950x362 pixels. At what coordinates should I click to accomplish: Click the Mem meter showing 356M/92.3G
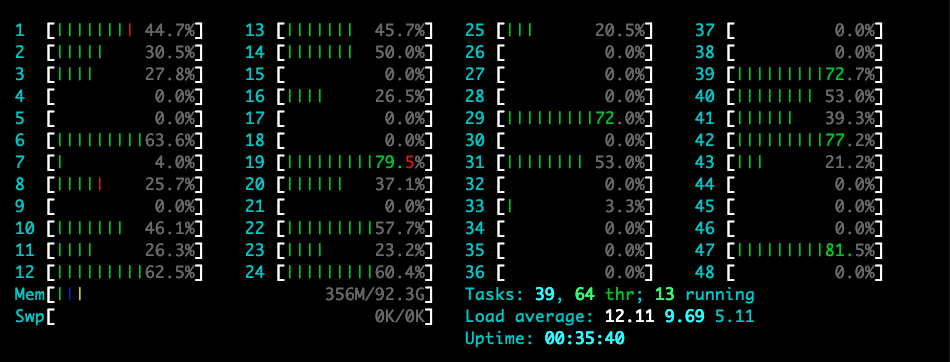tap(224, 295)
